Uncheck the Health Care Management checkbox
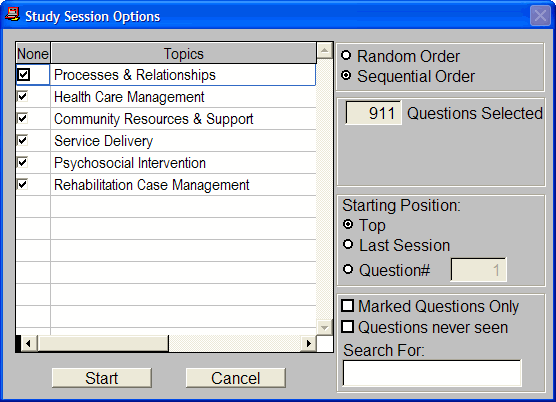The image size is (556, 402). (23, 96)
